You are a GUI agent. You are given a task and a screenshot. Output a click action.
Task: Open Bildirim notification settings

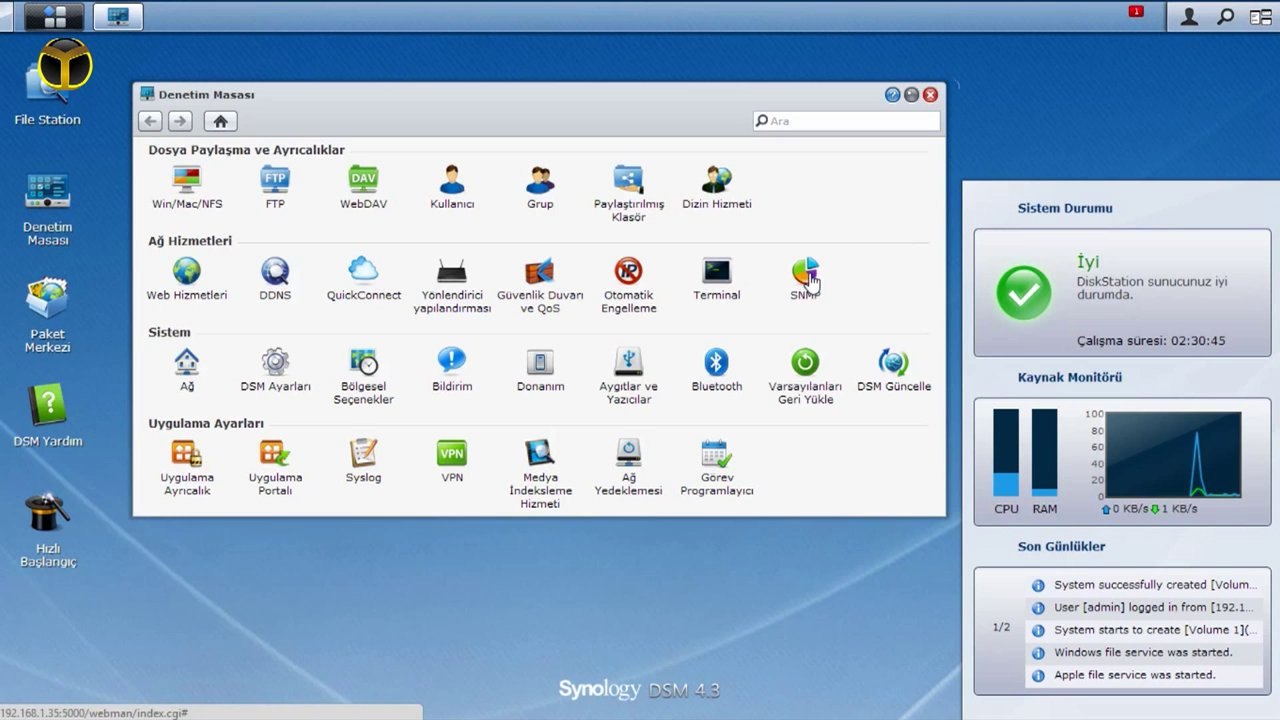click(x=452, y=369)
